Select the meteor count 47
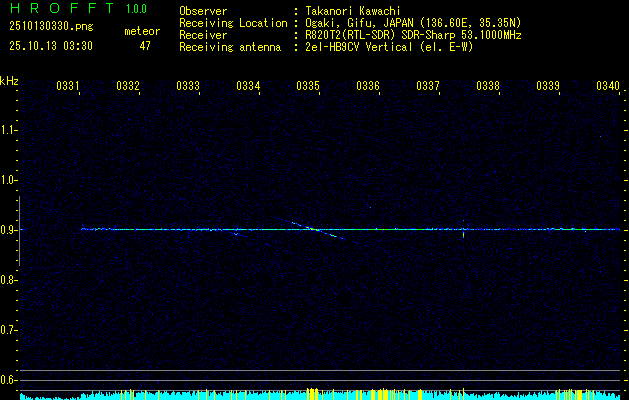629x400 pixels. click(x=145, y=46)
